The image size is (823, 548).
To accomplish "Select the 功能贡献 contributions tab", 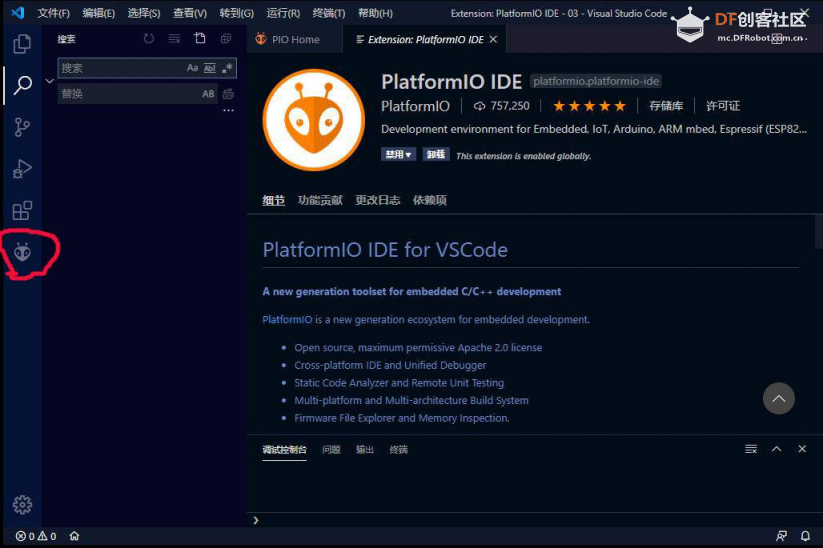I will [x=320, y=201].
